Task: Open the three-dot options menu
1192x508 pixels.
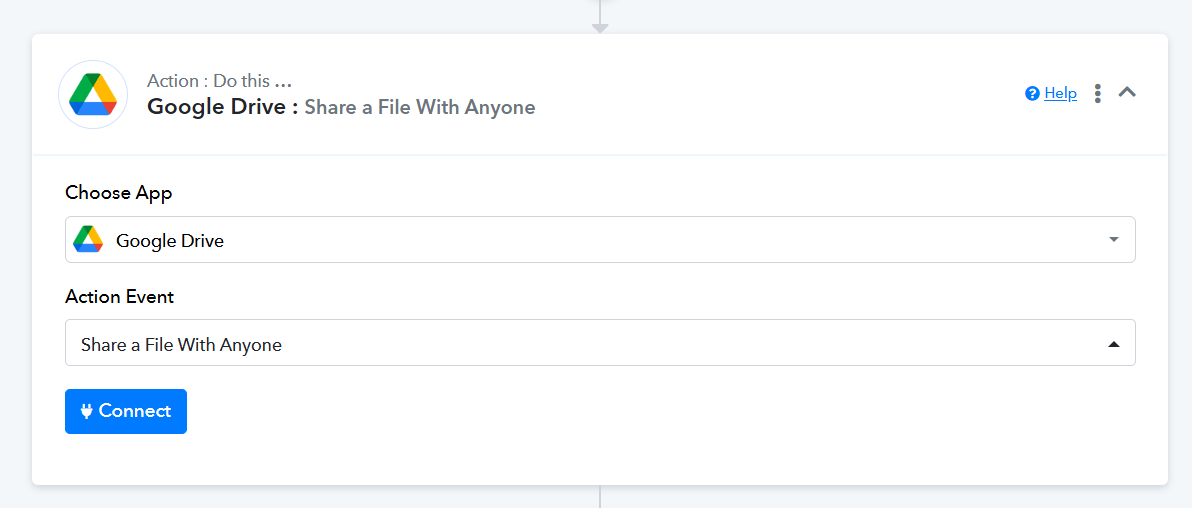Action: pos(1097,93)
